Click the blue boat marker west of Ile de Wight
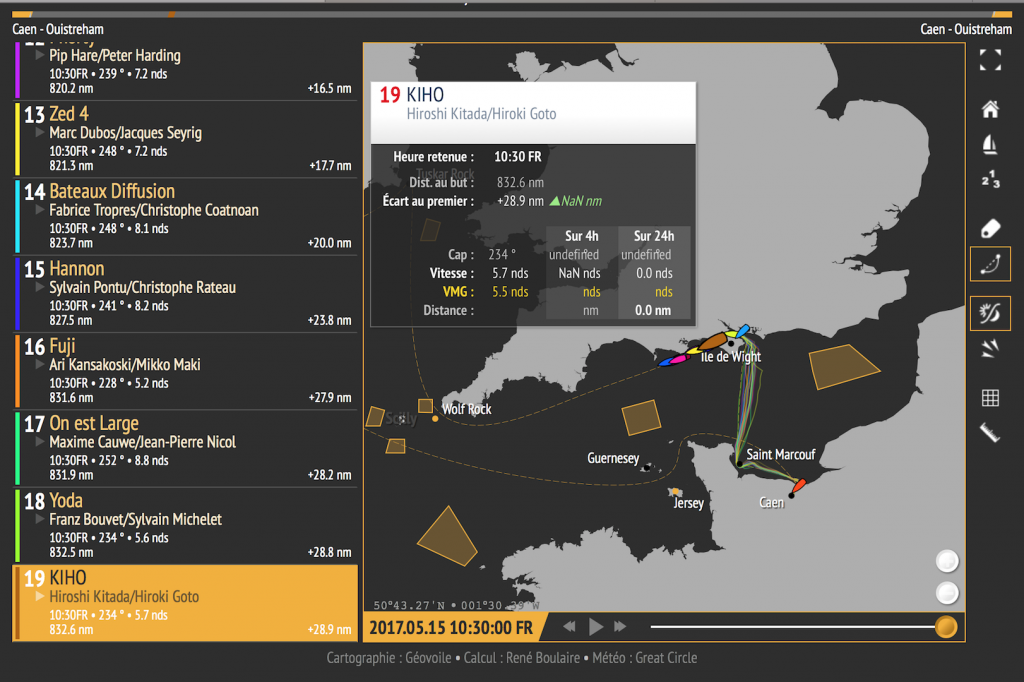 (666, 361)
